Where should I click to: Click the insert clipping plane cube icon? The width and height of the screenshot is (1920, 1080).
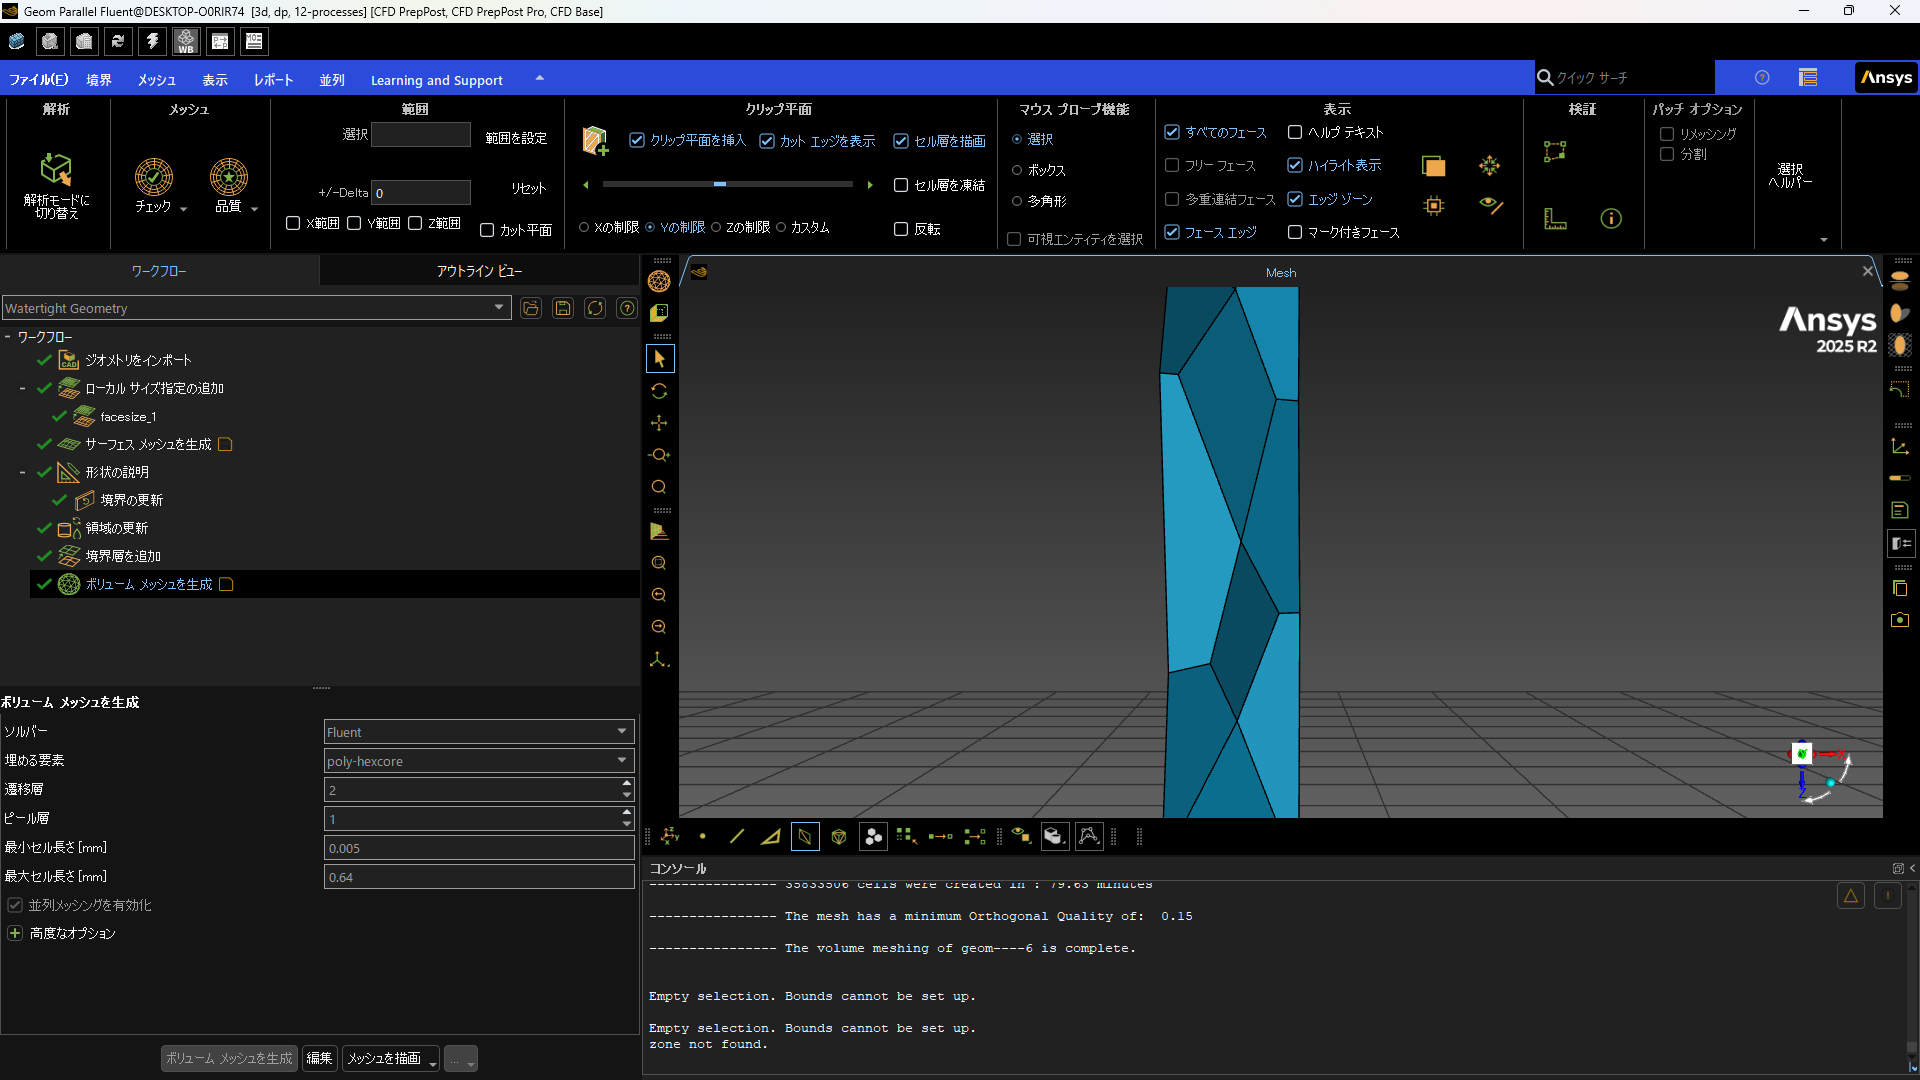point(595,141)
